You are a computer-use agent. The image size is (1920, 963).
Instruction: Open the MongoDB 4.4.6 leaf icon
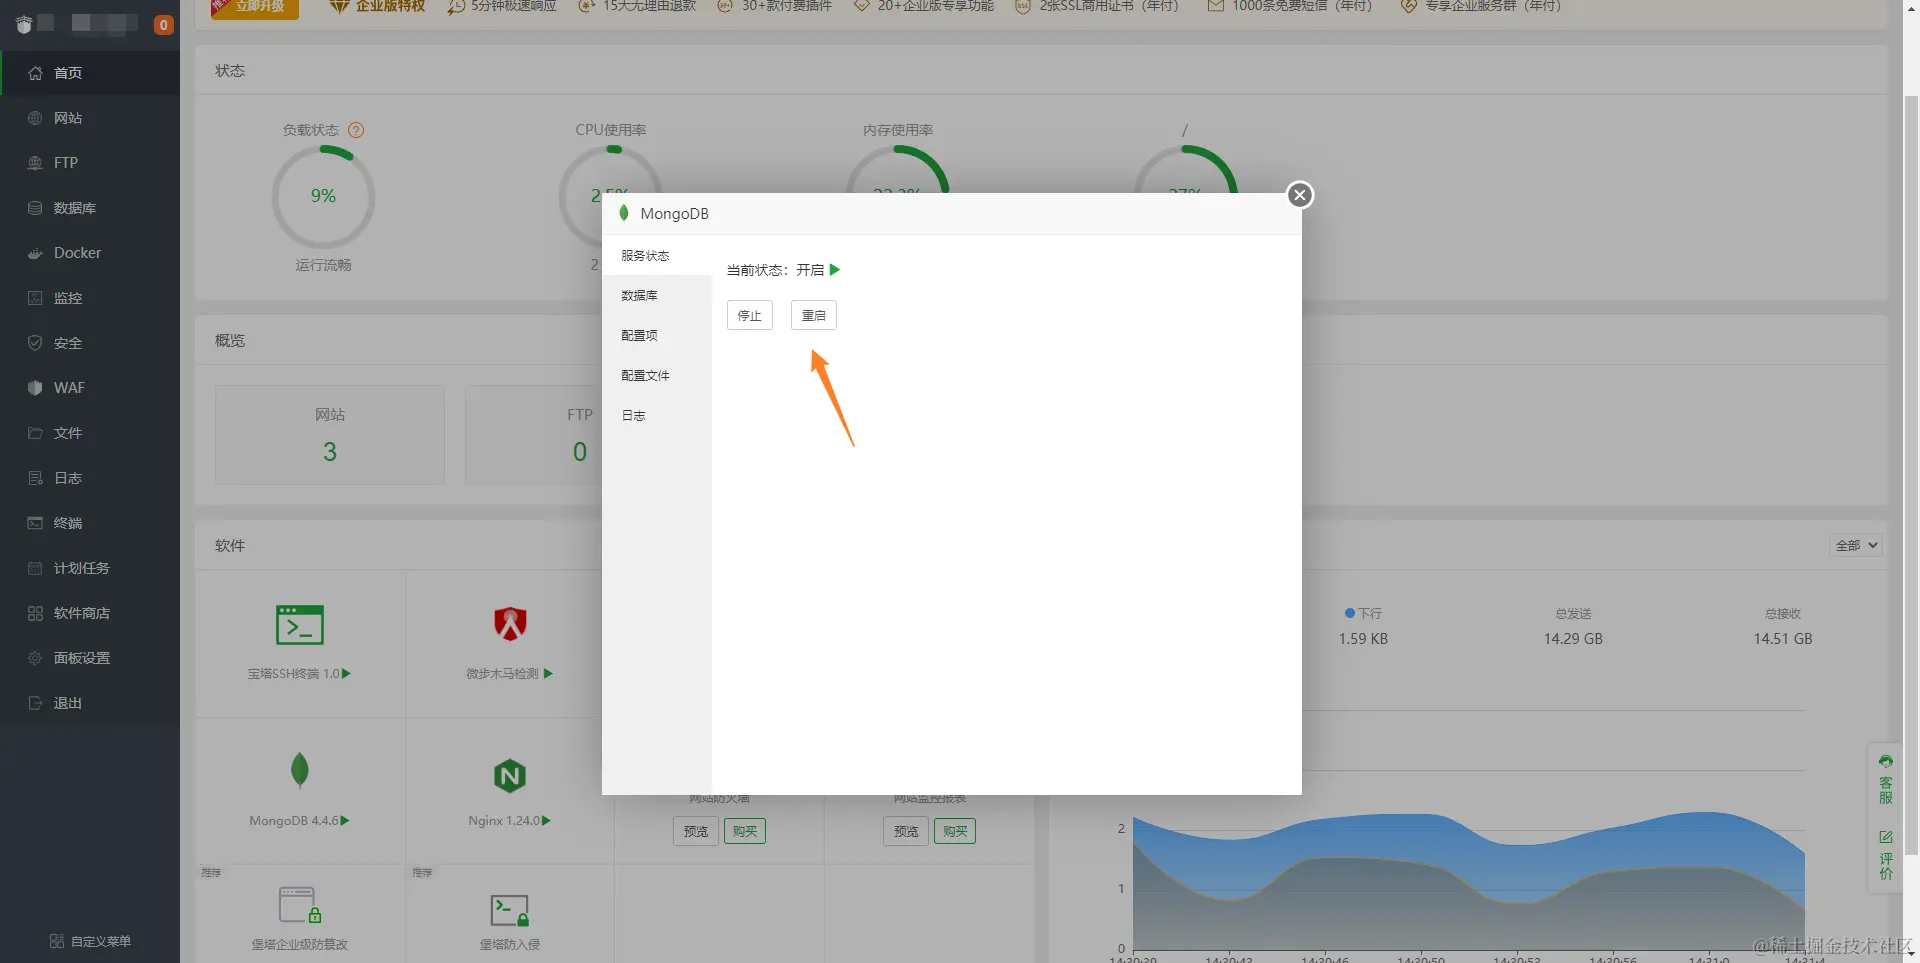299,770
